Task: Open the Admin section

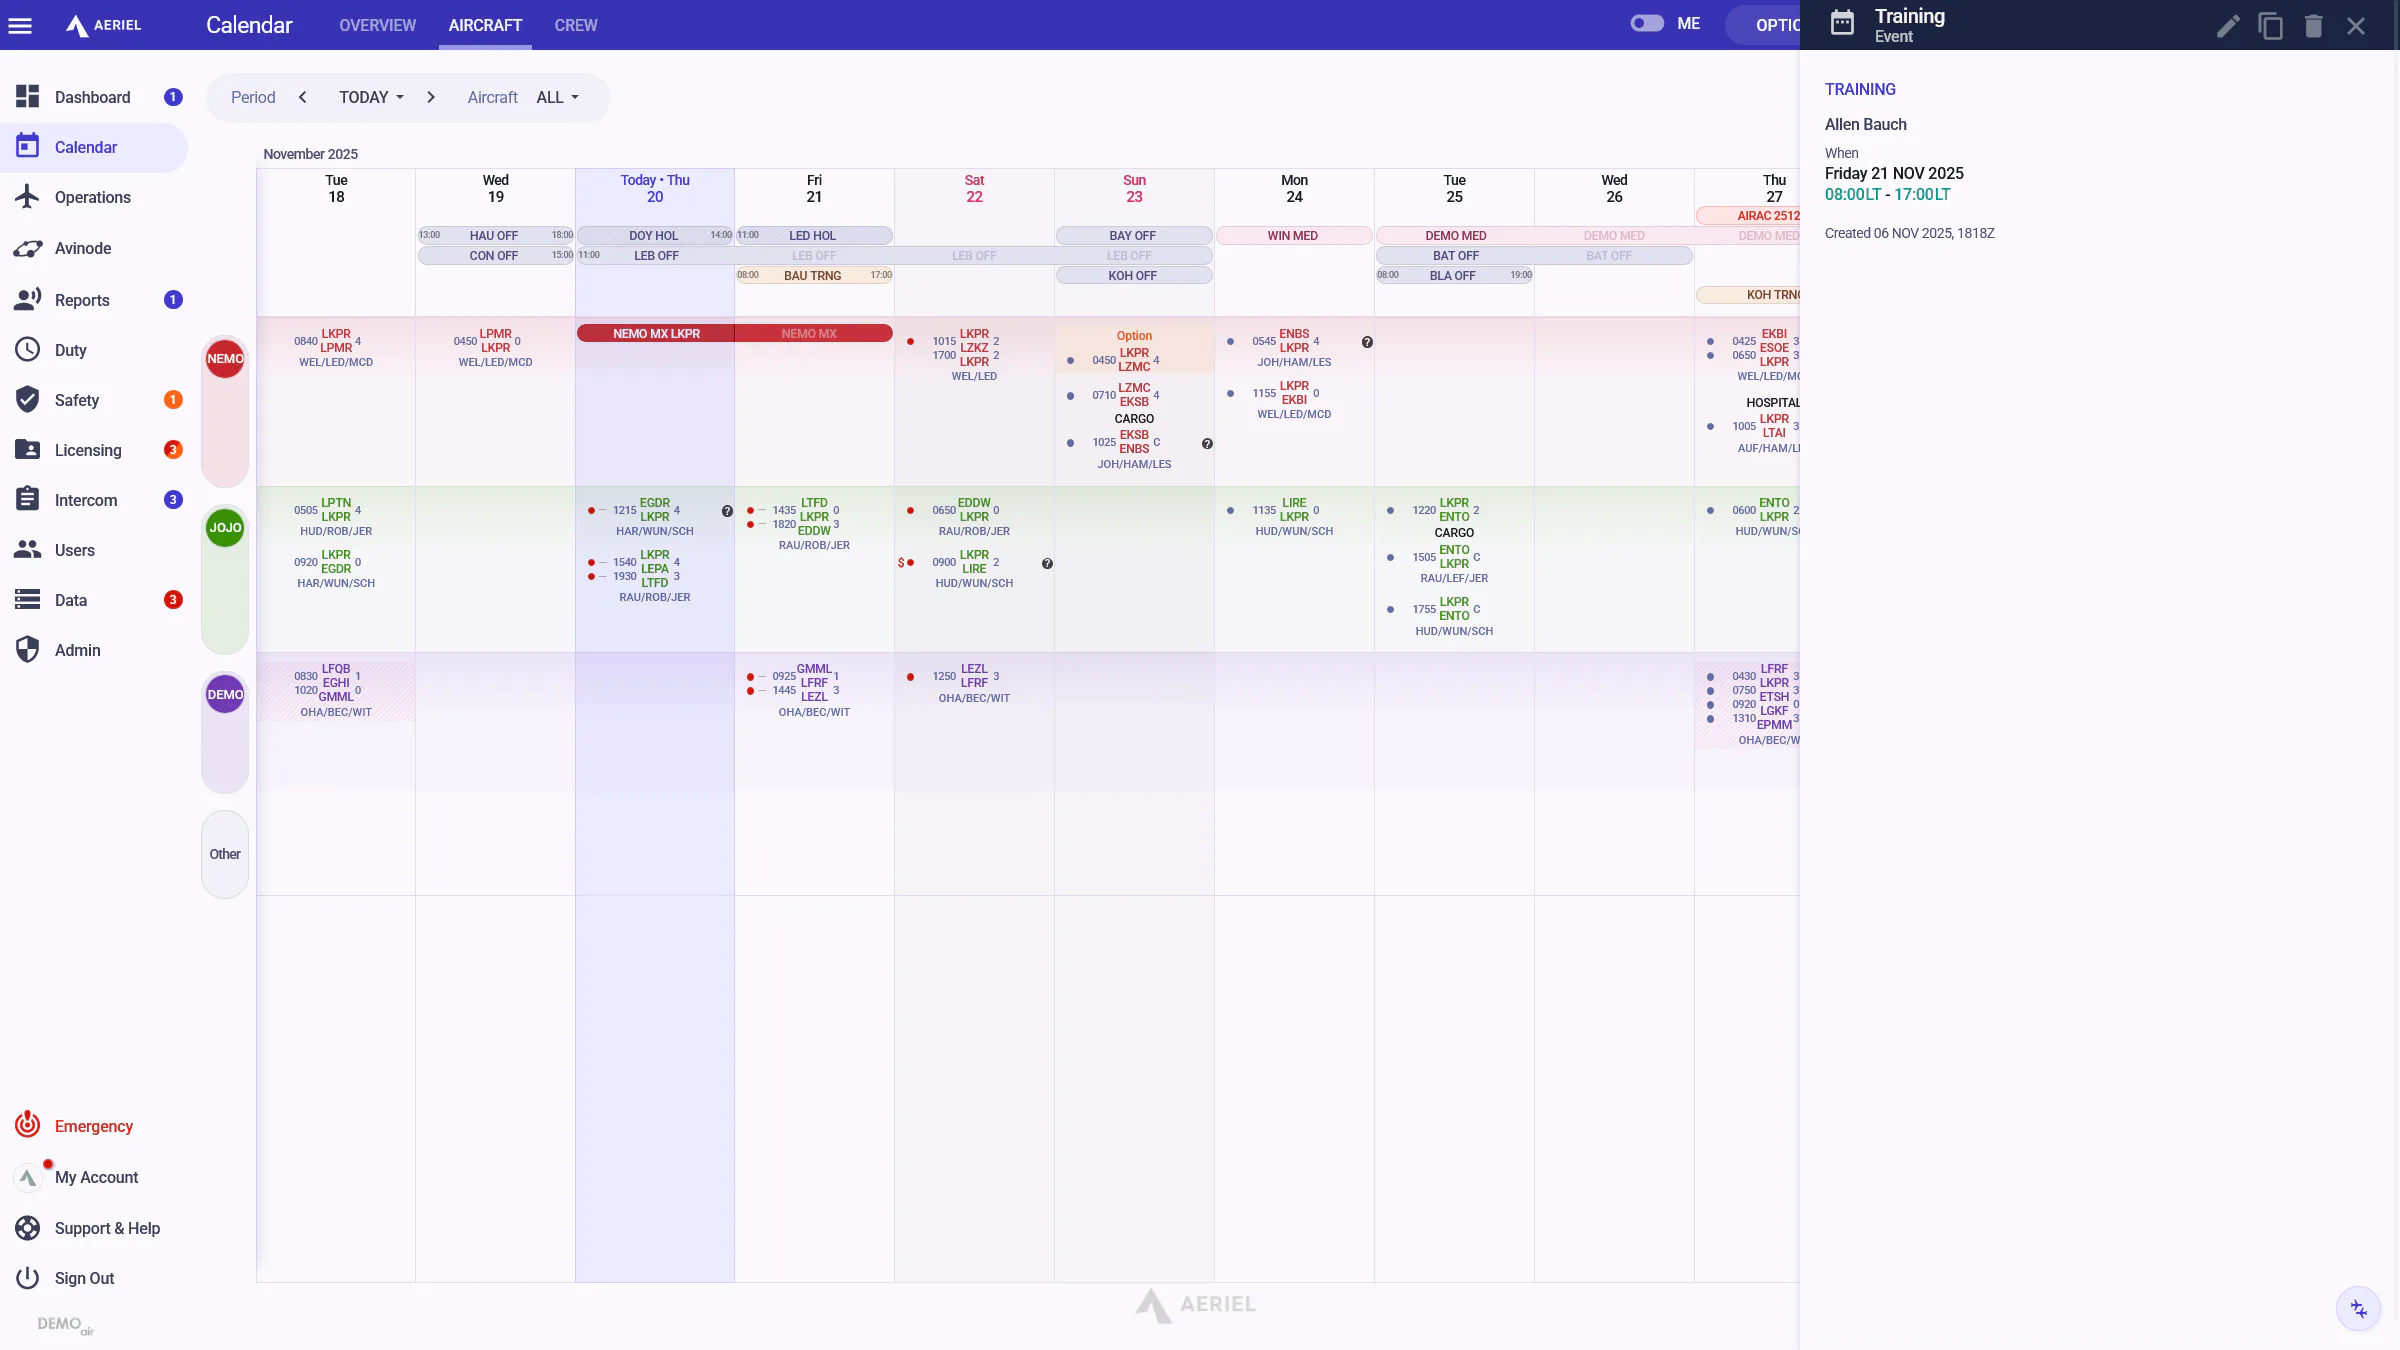Action: [78, 650]
